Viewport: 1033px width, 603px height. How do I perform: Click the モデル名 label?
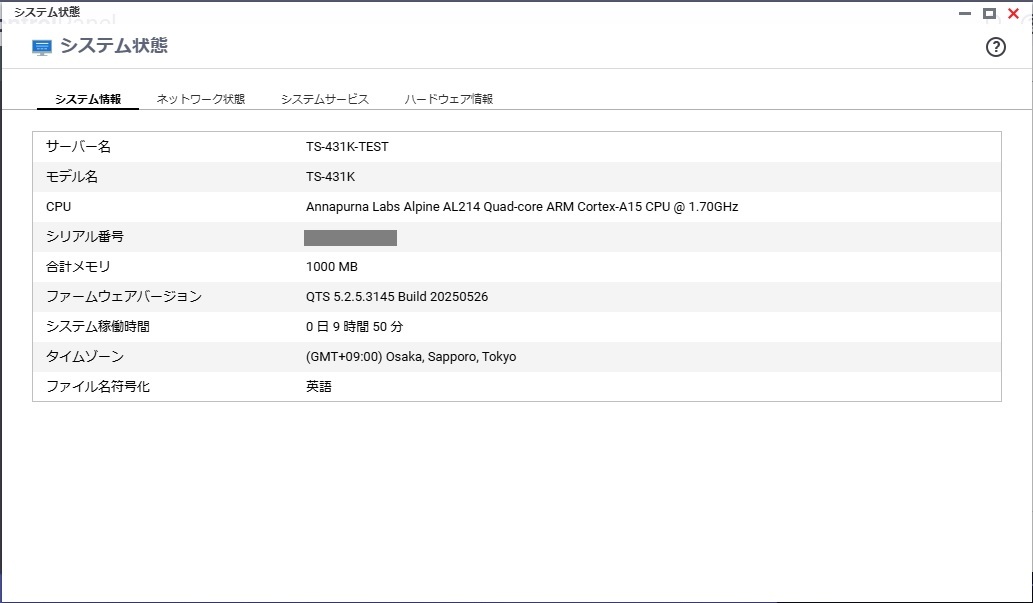pyautogui.click(x=72, y=177)
